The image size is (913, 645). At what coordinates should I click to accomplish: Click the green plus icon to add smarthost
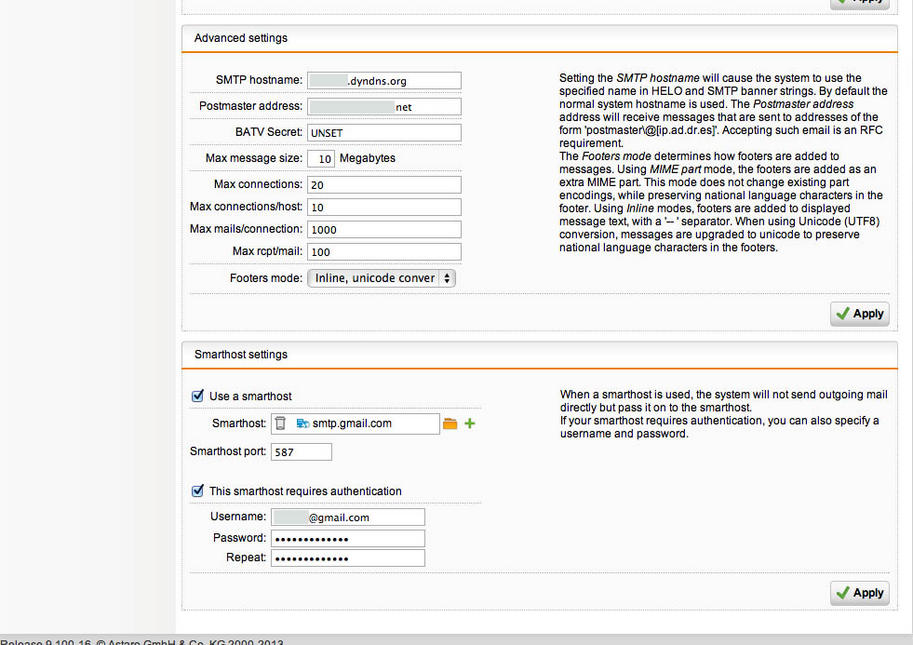click(470, 424)
